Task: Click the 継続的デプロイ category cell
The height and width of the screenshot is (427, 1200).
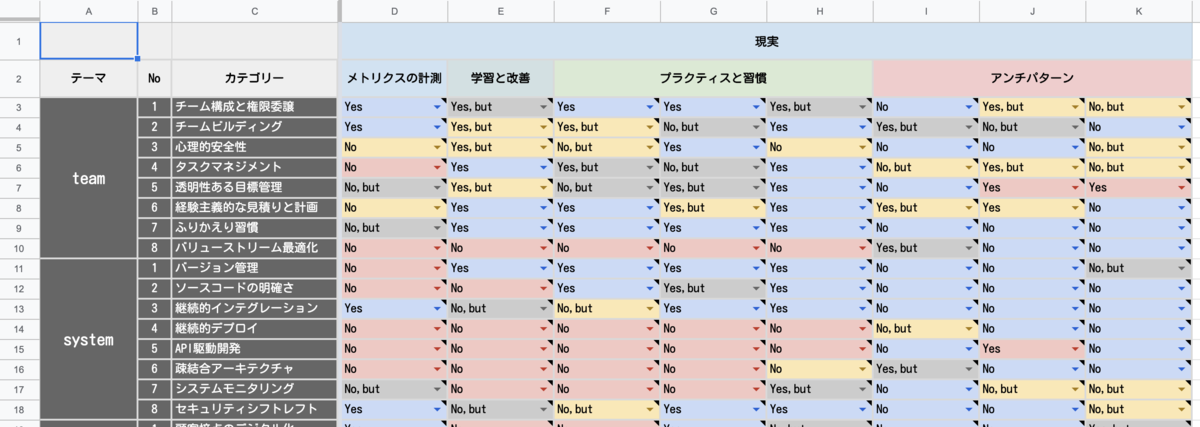Action: [x=254, y=328]
